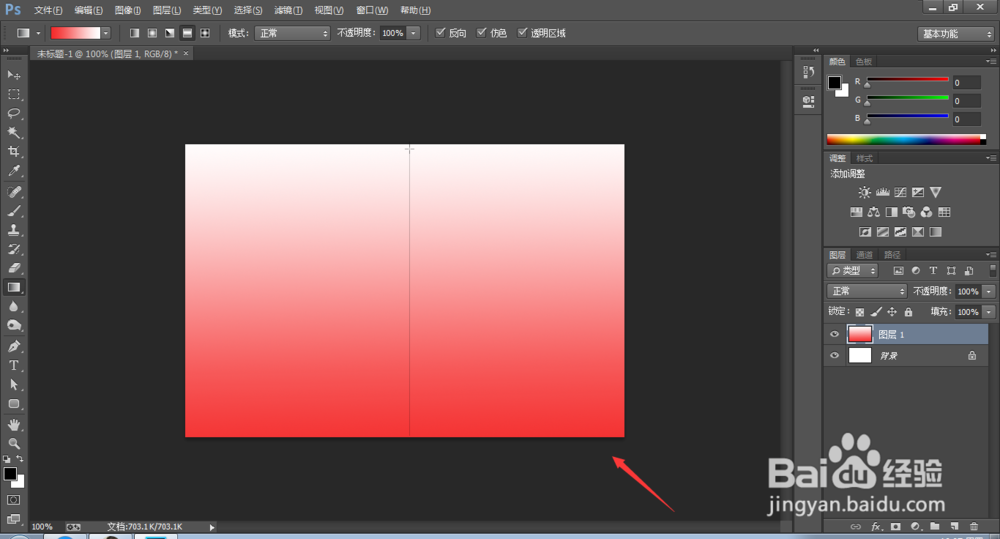Select the History Brush tool
1000x539 pixels.
pyautogui.click(x=13, y=249)
